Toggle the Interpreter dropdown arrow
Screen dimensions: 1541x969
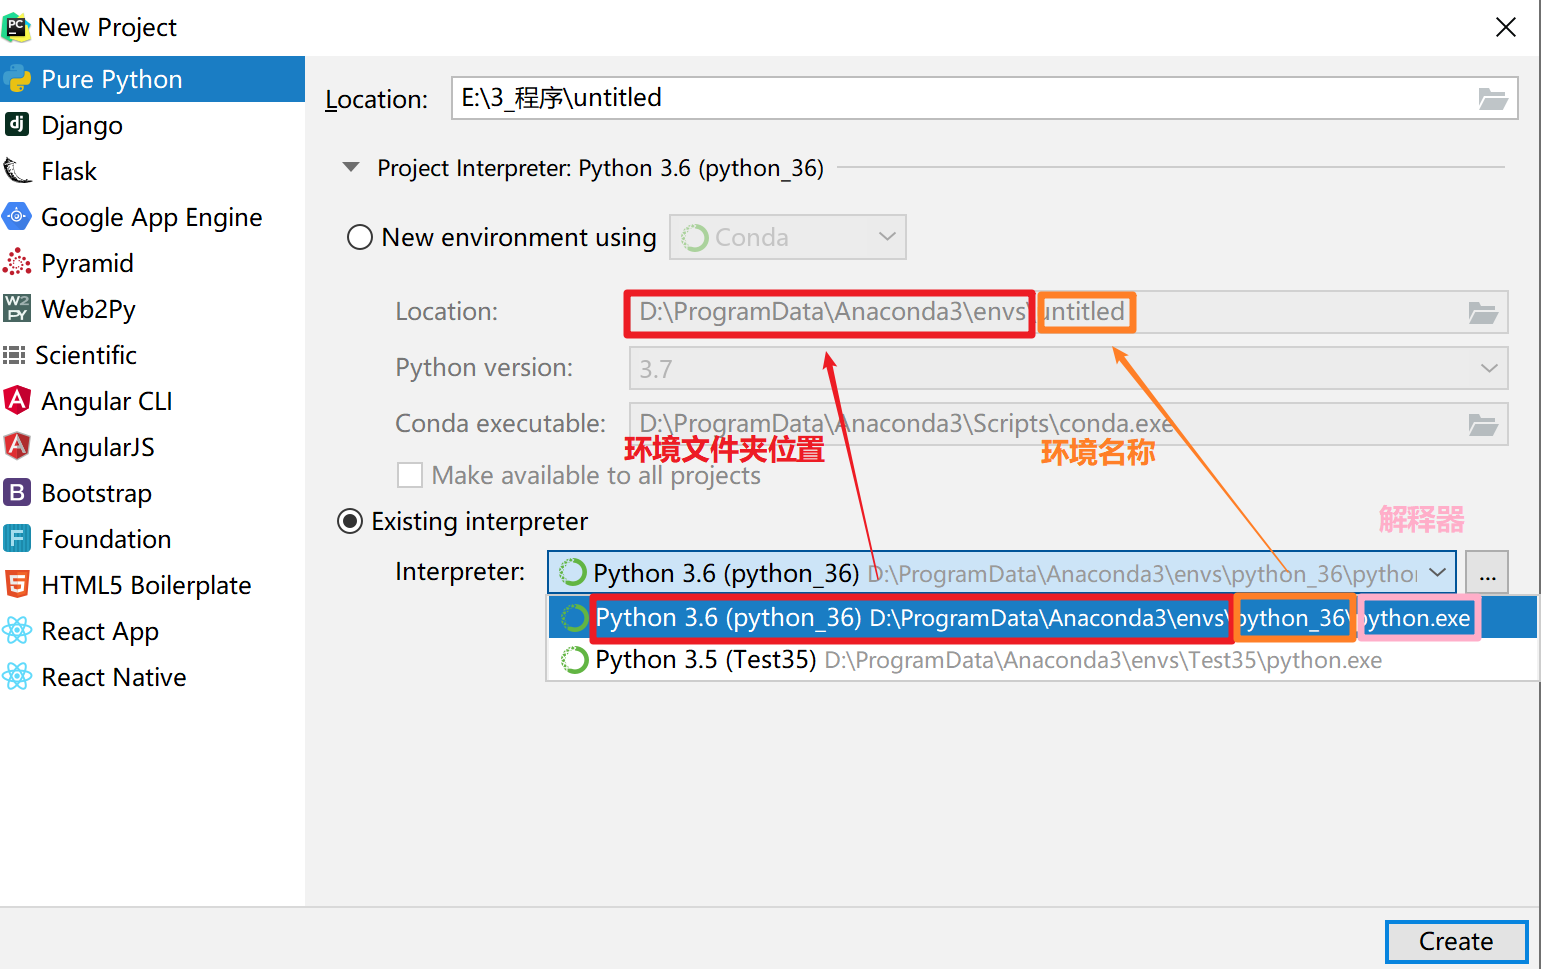pos(1438,573)
